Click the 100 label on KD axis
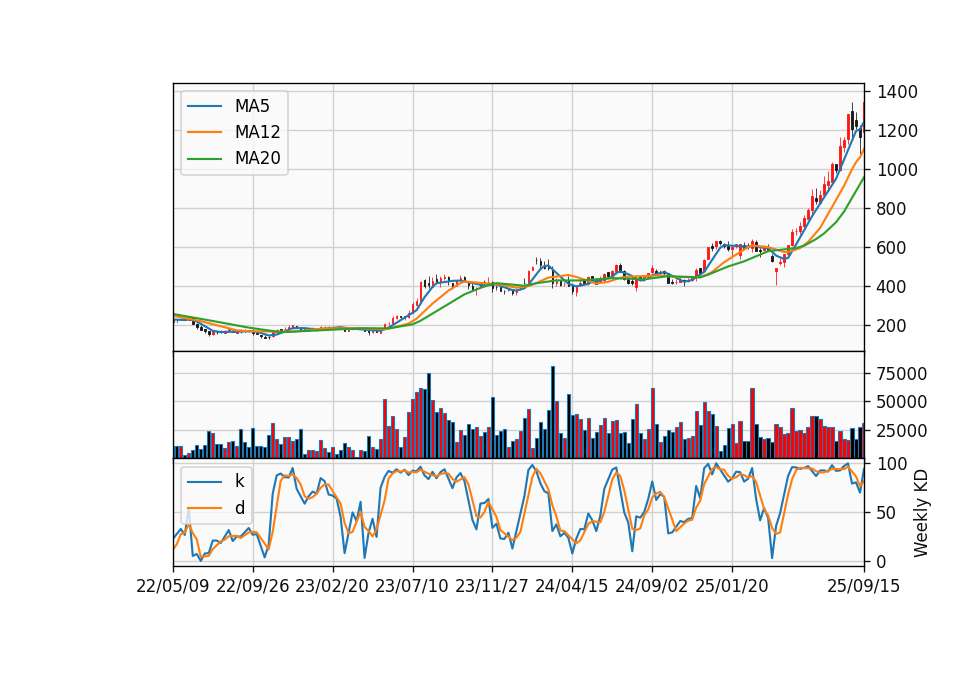The image size is (960, 690). [x=892, y=464]
